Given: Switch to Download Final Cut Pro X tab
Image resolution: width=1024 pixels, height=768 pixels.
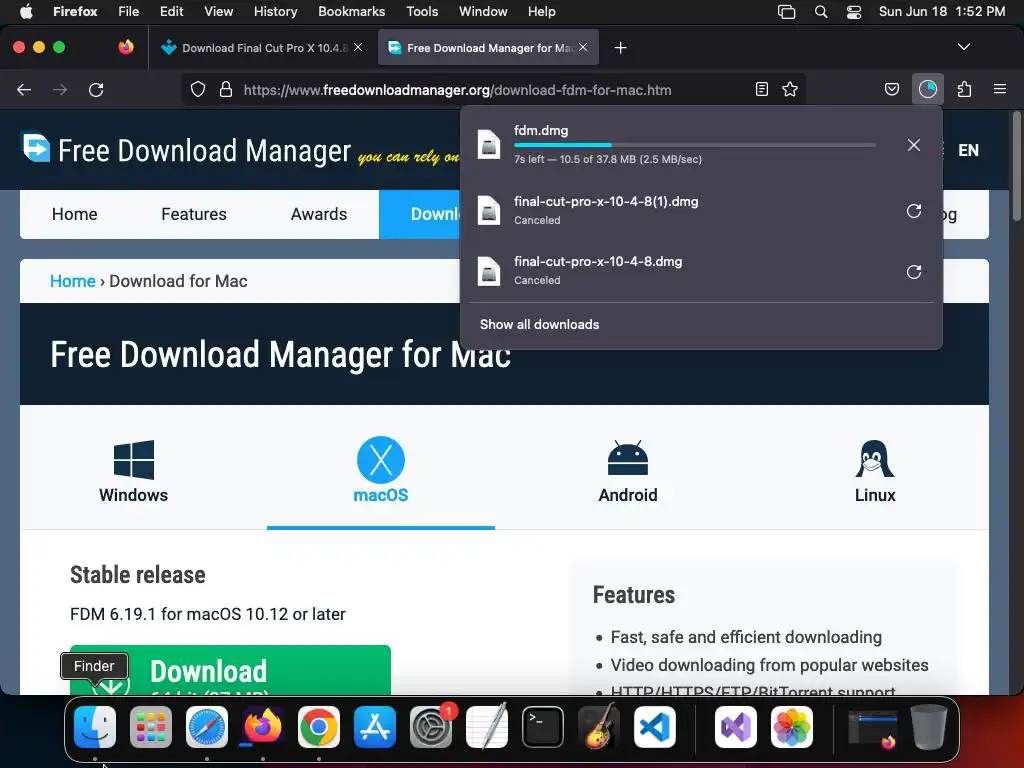Looking at the screenshot, I should pos(261,48).
